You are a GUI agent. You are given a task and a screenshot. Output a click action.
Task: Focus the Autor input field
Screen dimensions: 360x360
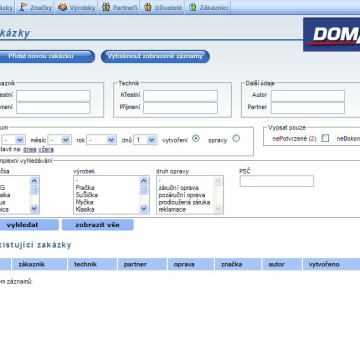tap(308, 96)
